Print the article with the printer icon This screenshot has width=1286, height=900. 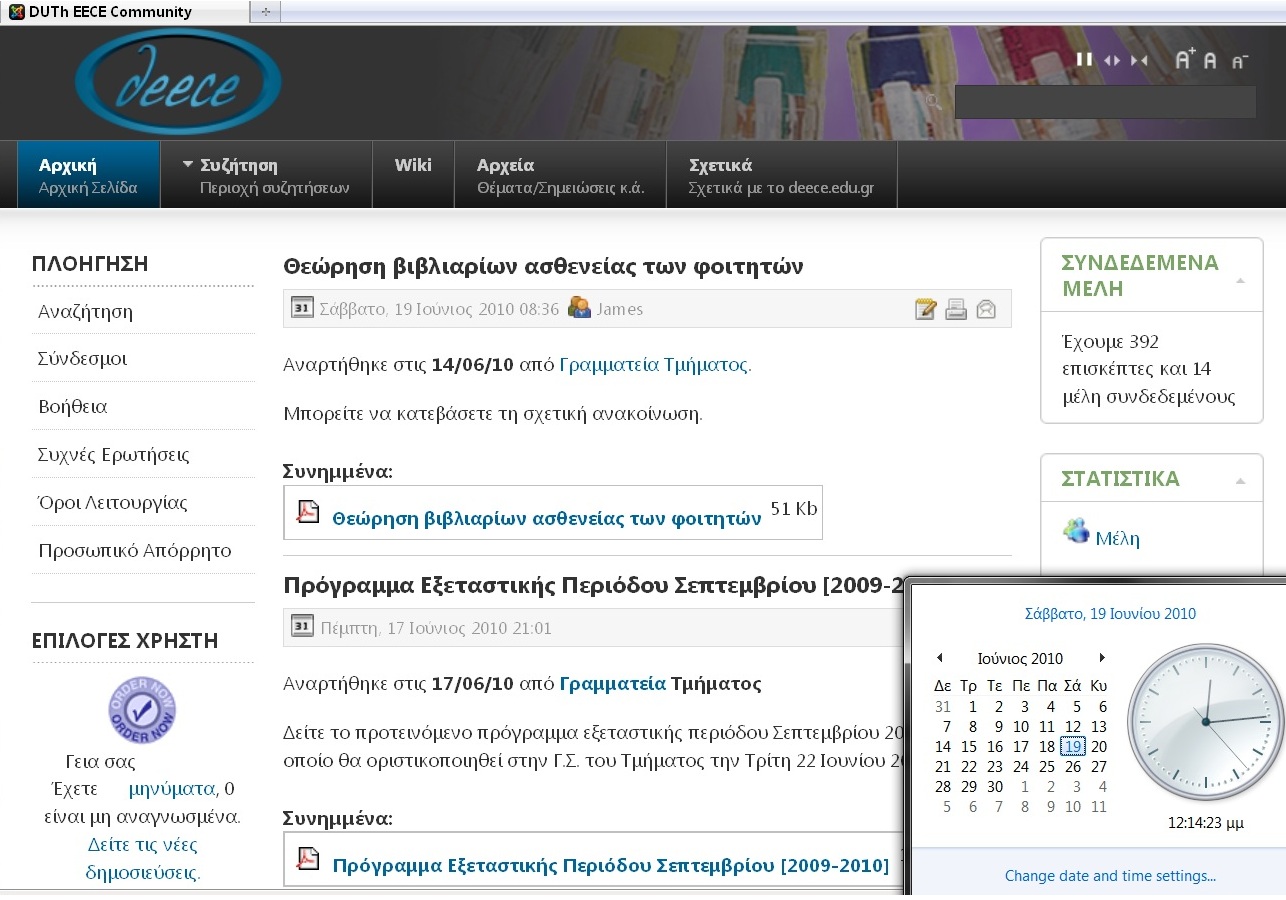click(x=956, y=309)
